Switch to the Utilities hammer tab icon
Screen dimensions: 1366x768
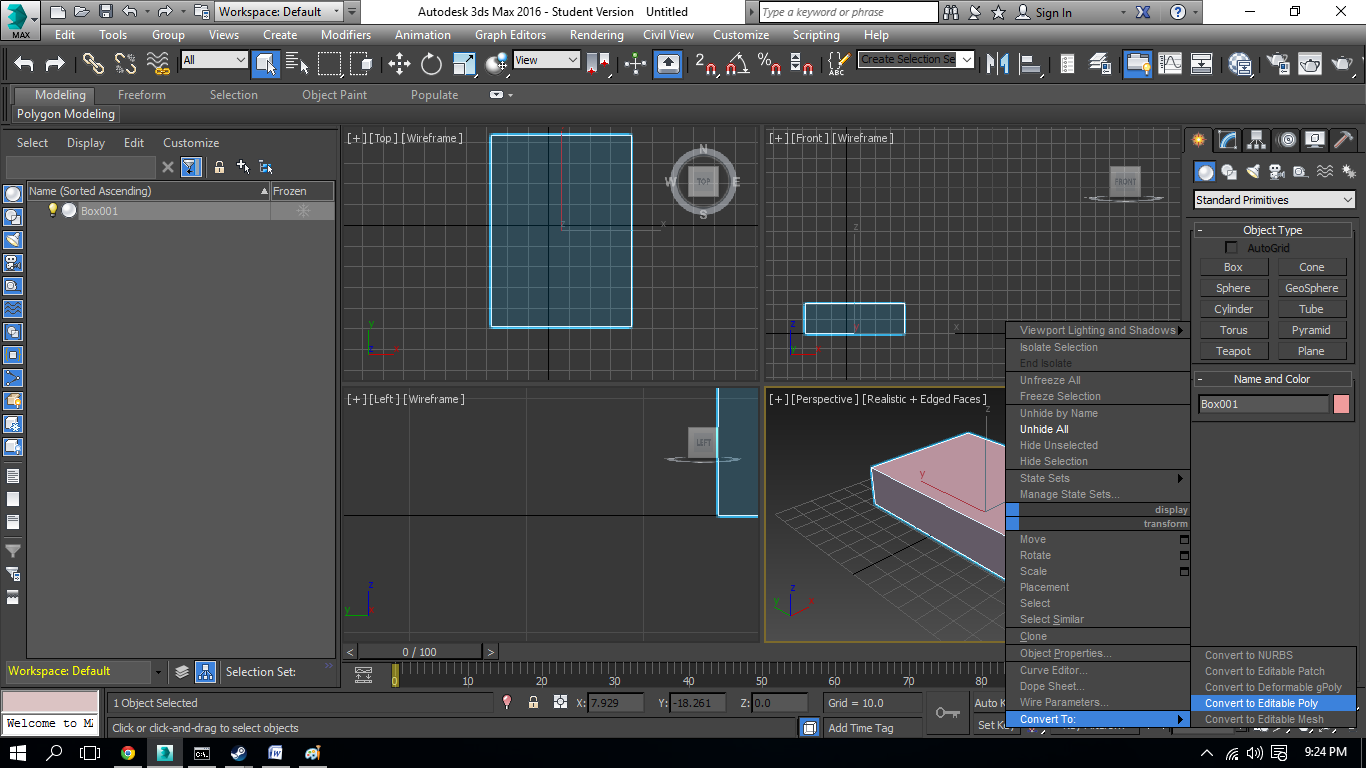click(x=1344, y=140)
